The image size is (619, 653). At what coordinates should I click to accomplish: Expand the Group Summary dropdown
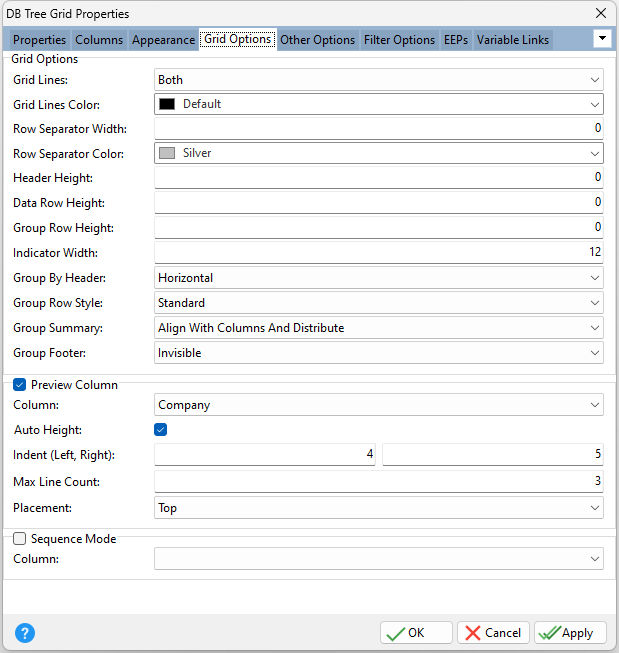pyautogui.click(x=379, y=328)
